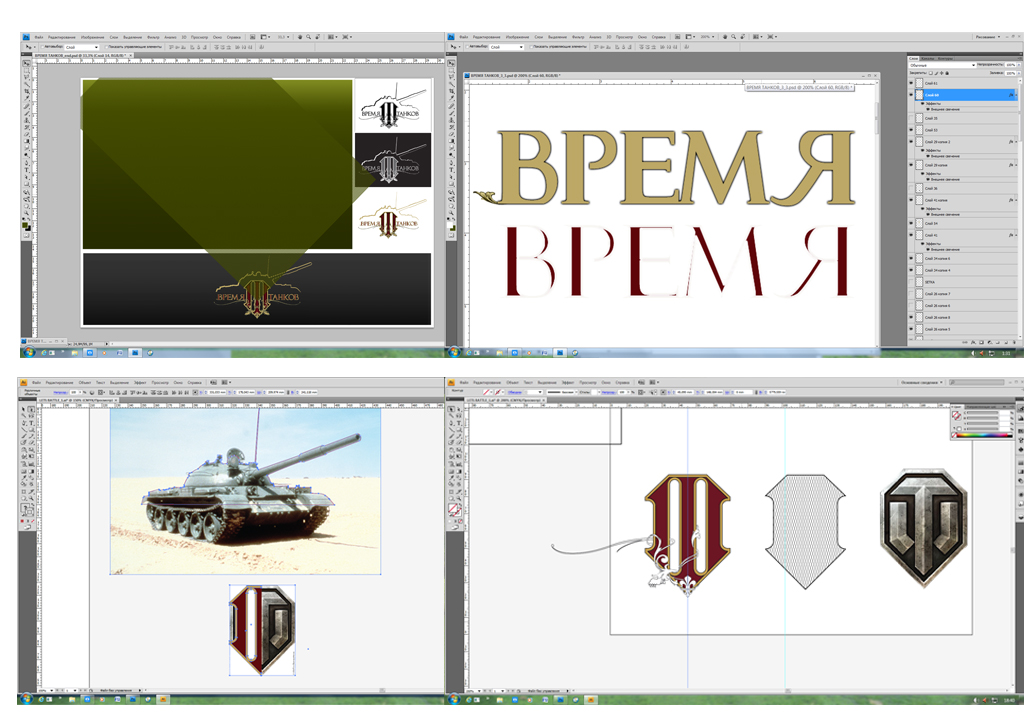Click Windows Start button in bottom-left screenshot taskbar
1024x724 pixels.
click(x=26, y=699)
